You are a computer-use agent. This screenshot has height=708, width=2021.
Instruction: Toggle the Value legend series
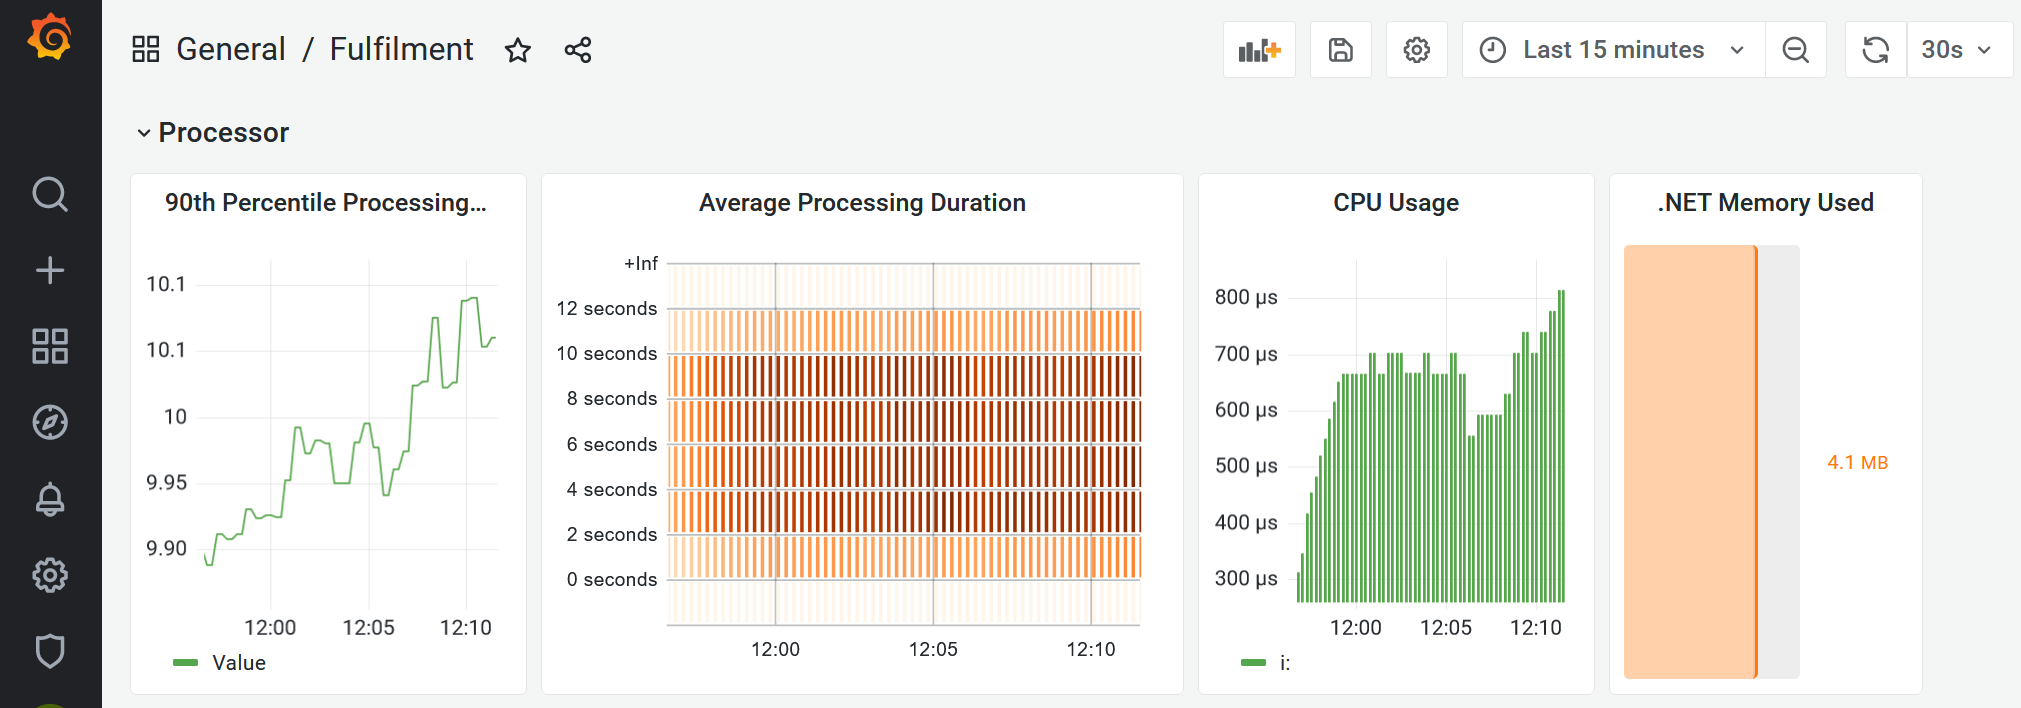pyautogui.click(x=239, y=663)
